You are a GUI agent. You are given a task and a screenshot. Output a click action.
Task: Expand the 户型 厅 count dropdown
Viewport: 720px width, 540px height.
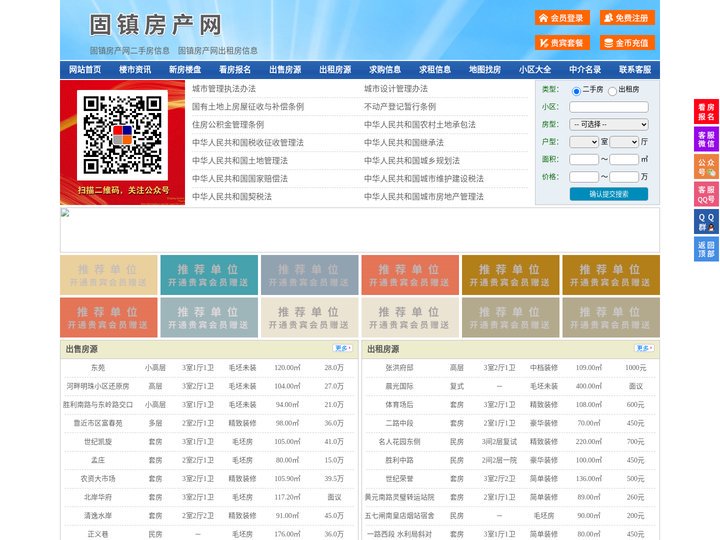pos(624,142)
